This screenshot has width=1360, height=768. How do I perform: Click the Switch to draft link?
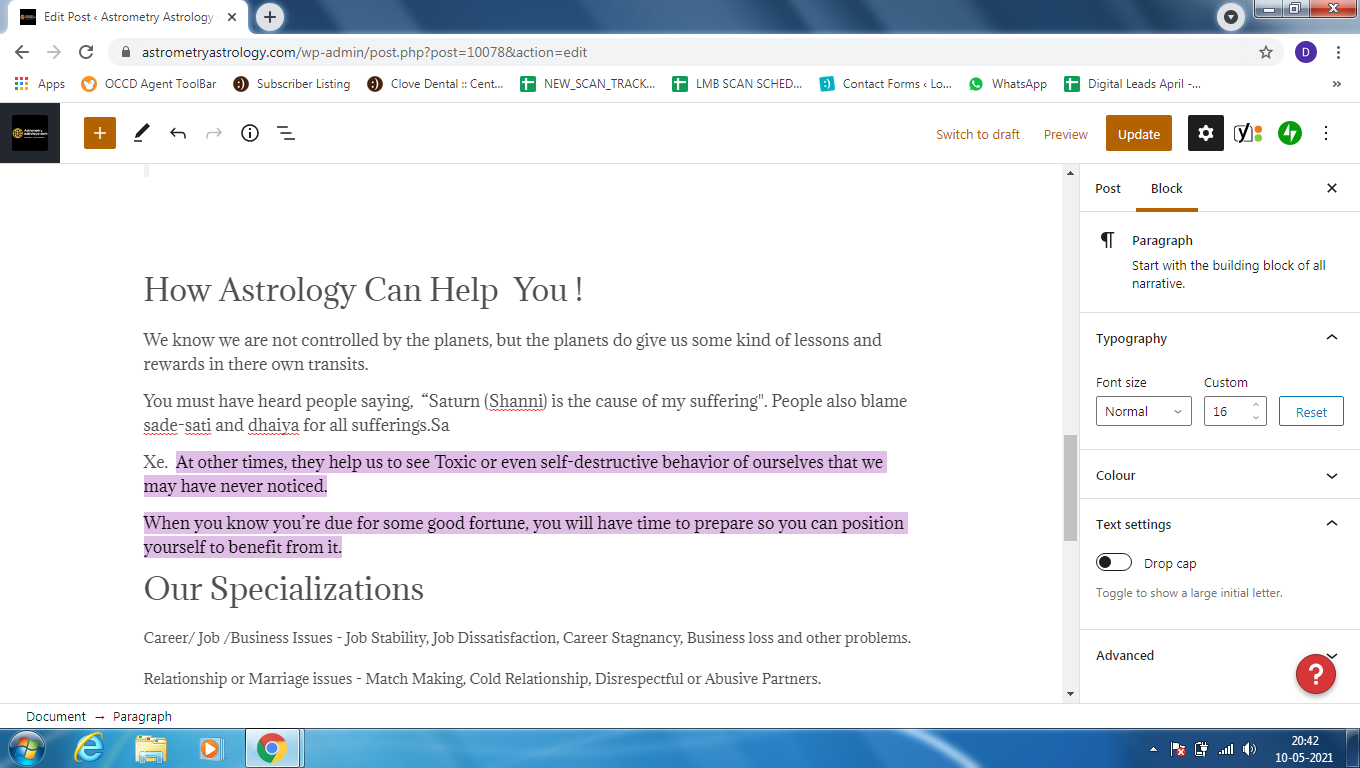pyautogui.click(x=977, y=134)
